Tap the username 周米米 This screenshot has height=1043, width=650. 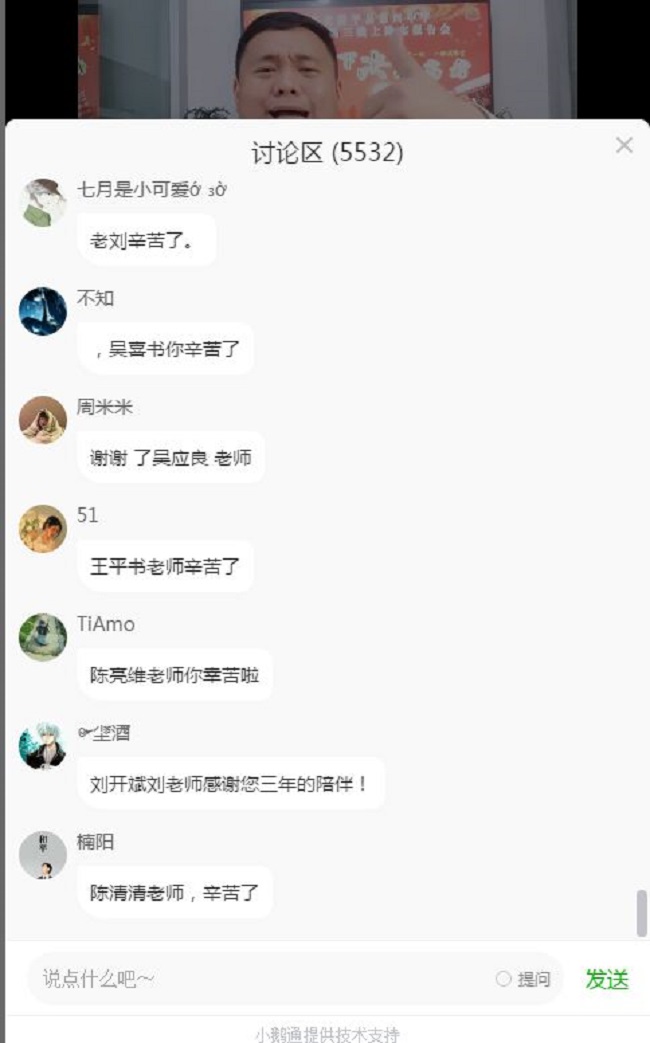click(x=104, y=406)
